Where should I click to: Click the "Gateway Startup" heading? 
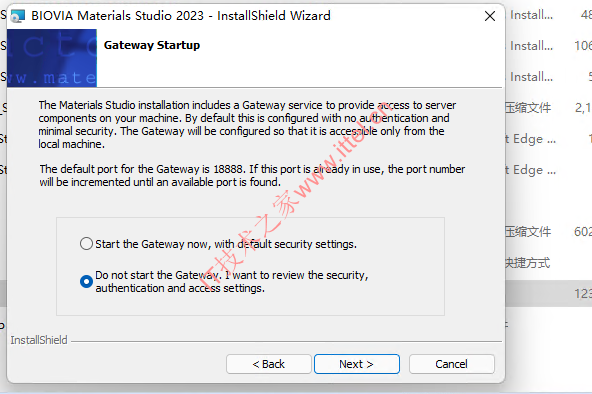152,45
